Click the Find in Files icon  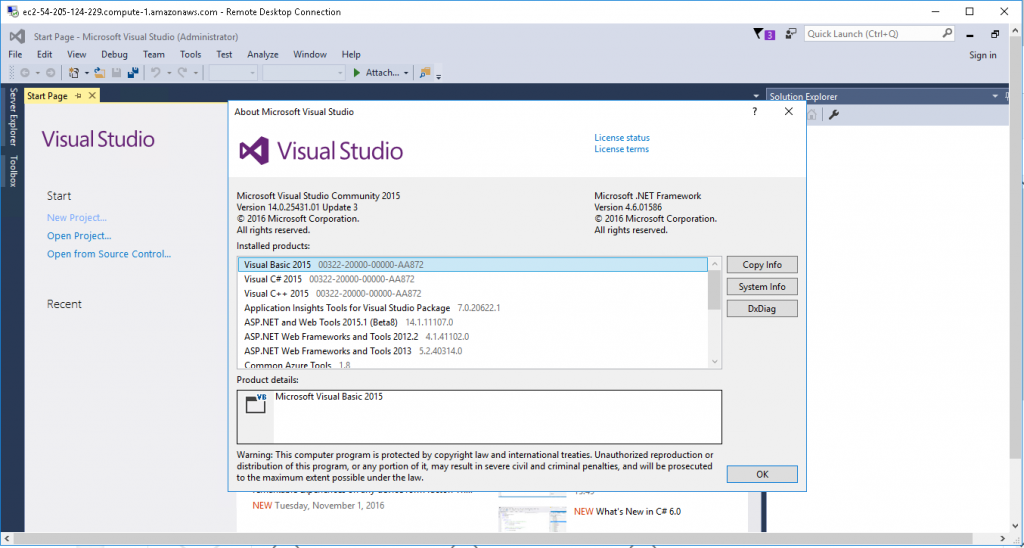point(426,73)
